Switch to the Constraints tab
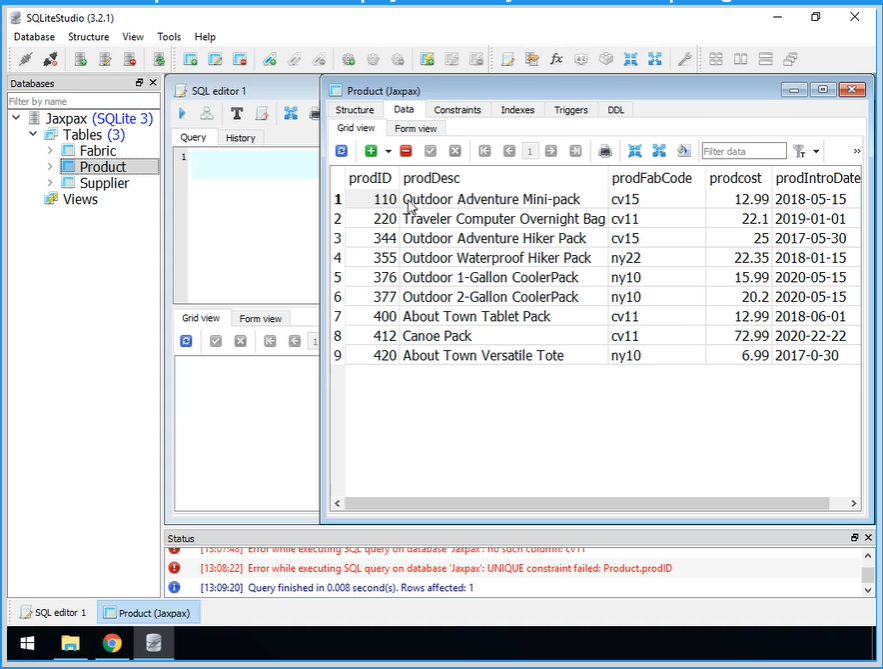The image size is (883, 669). coord(457,110)
